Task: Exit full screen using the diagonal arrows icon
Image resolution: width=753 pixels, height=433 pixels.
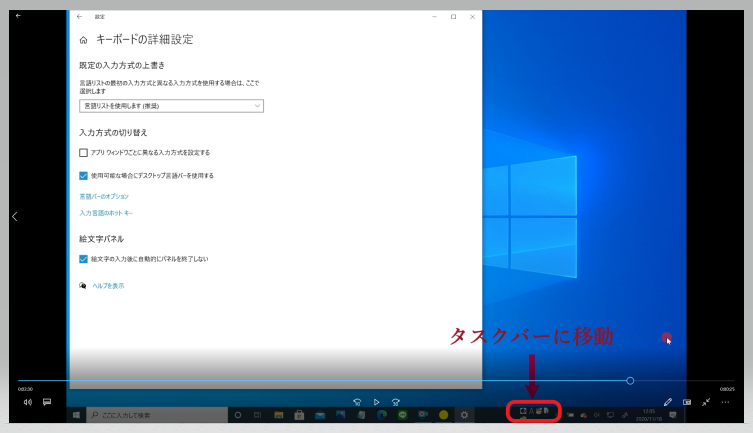Action: 706,402
